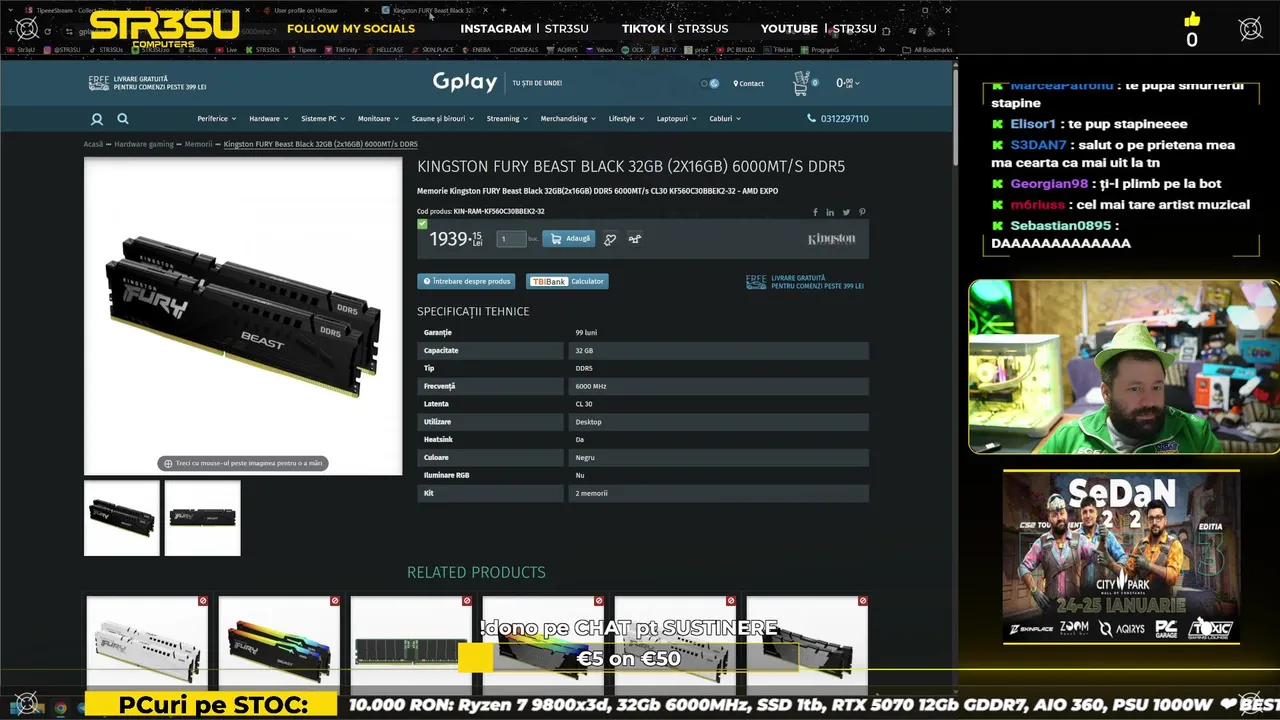This screenshot has width=1280, height=720.
Task: Open the shopping cart icon
Action: 801,83
